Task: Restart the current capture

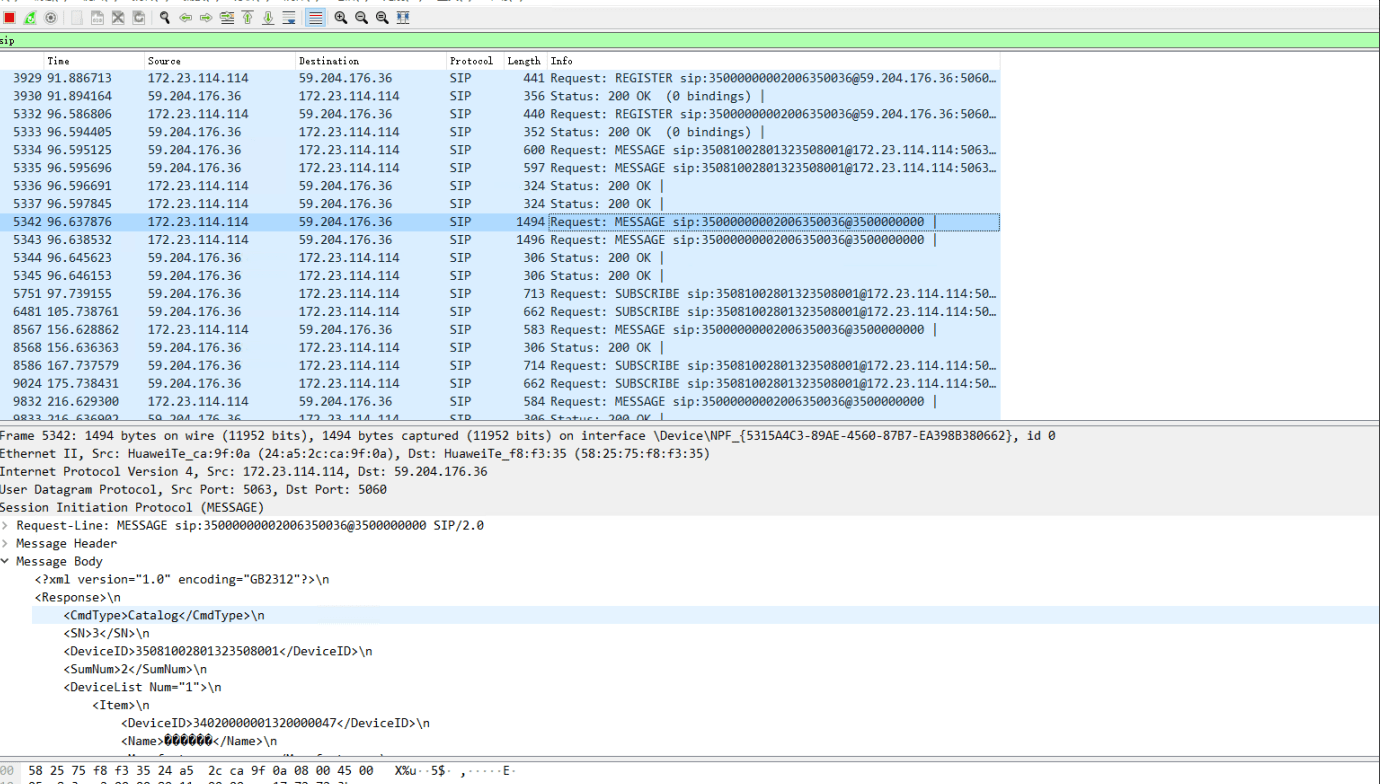Action: 30,18
